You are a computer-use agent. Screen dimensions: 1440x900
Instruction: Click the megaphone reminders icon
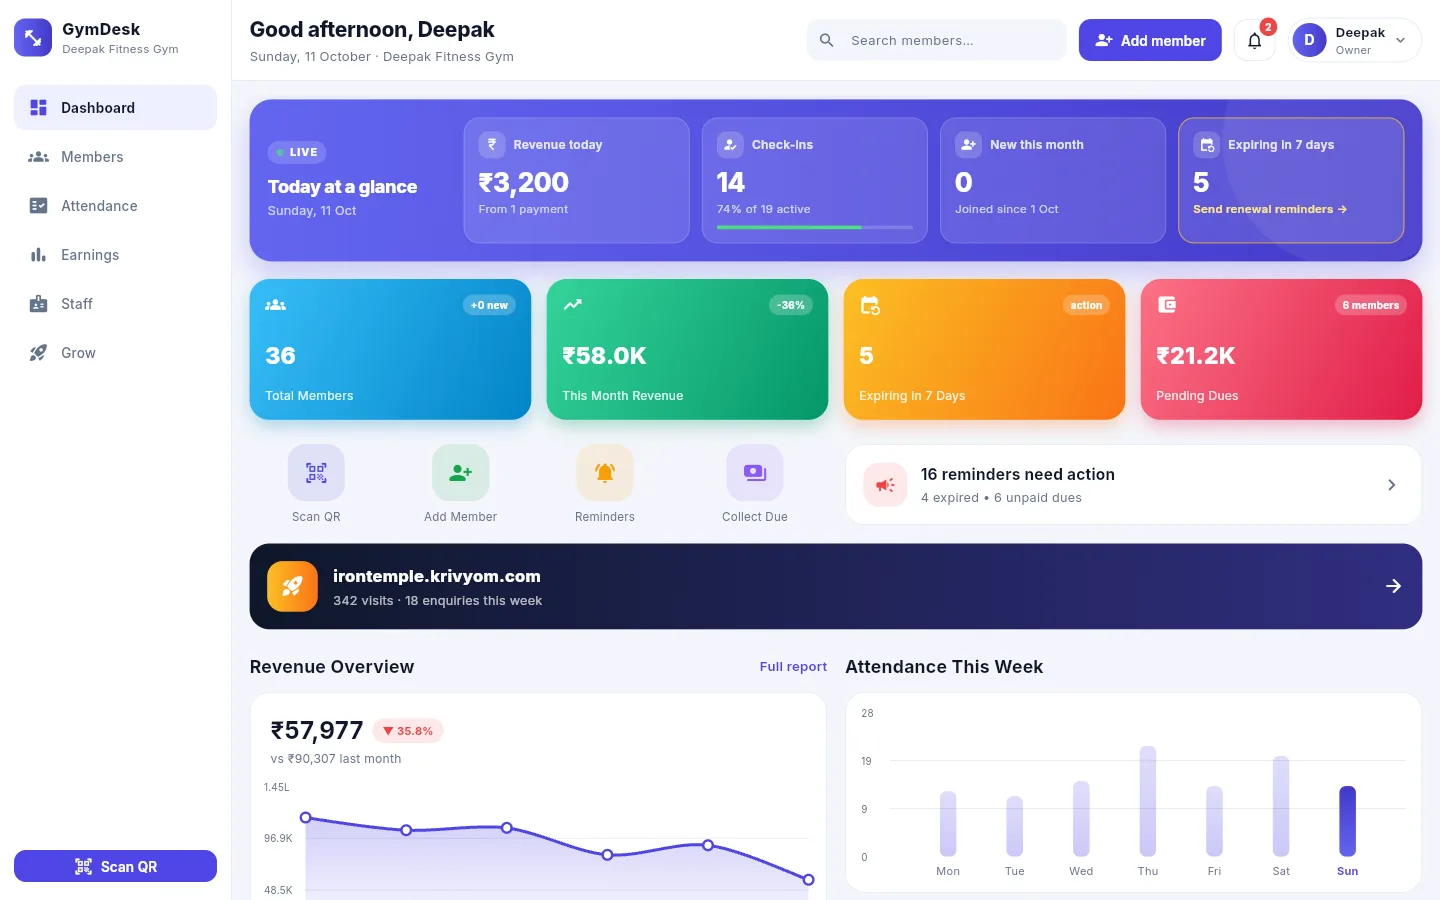(x=885, y=485)
